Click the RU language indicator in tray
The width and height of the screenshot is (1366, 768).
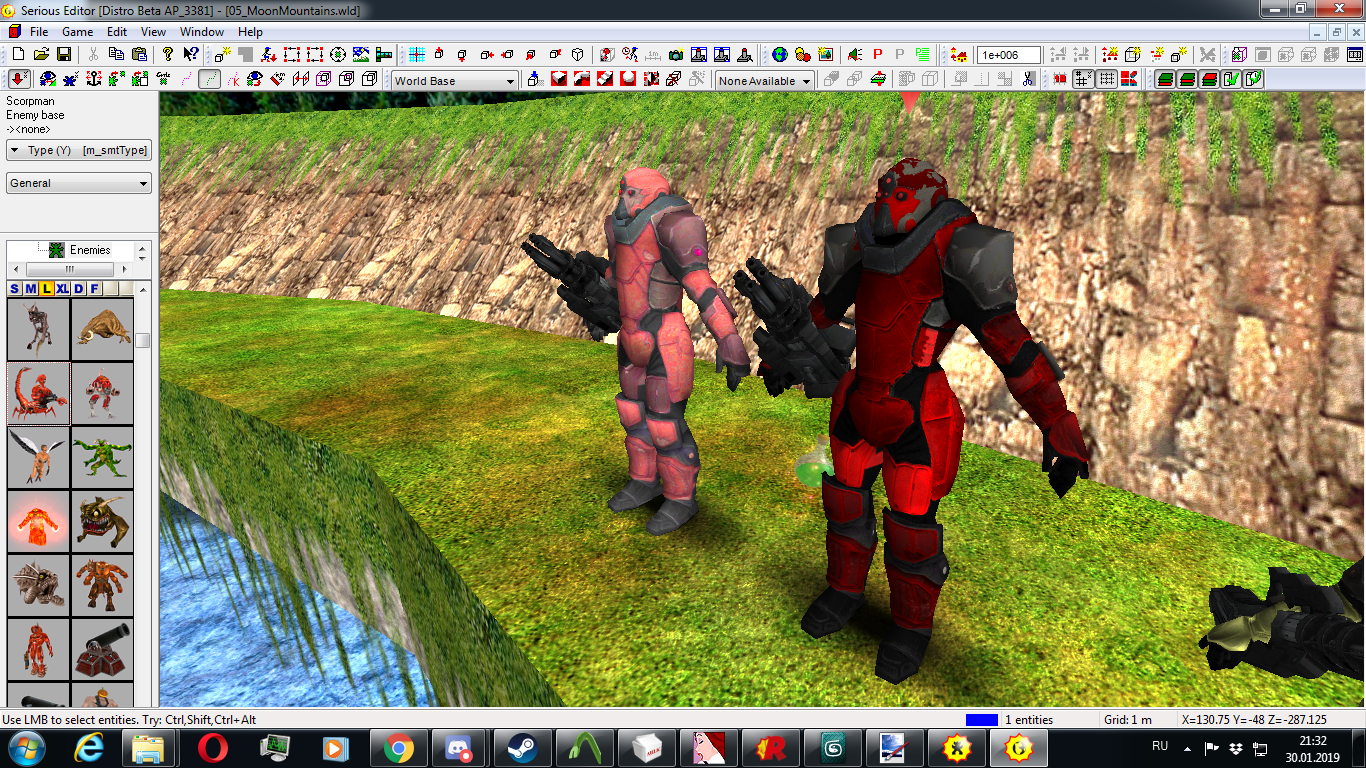[x=1160, y=746]
